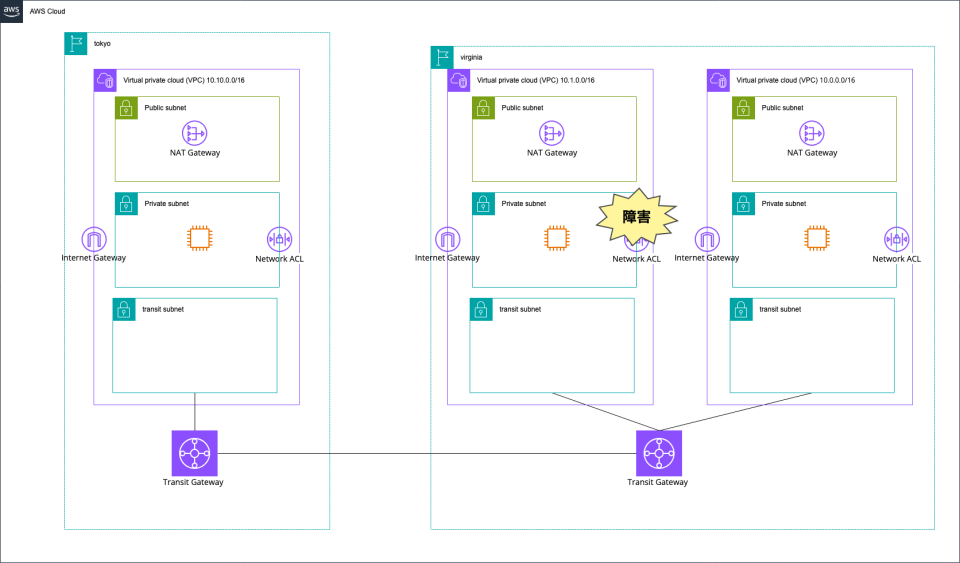Screen dimensions: 960x563
Task: Click "Transit Gateway" label under virginia region
Action: click(658, 482)
